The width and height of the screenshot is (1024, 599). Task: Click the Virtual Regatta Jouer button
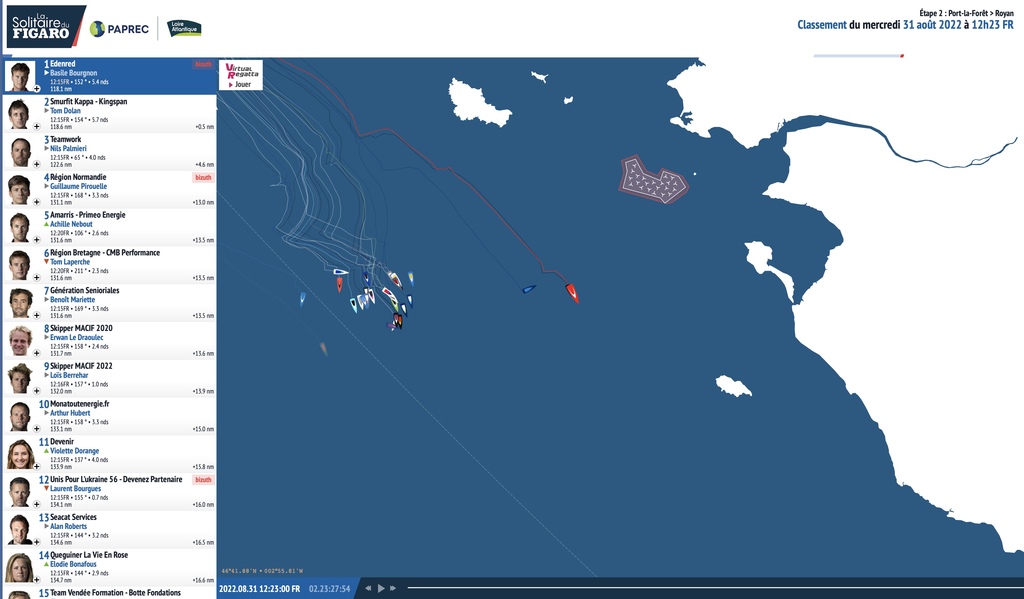coord(241,75)
